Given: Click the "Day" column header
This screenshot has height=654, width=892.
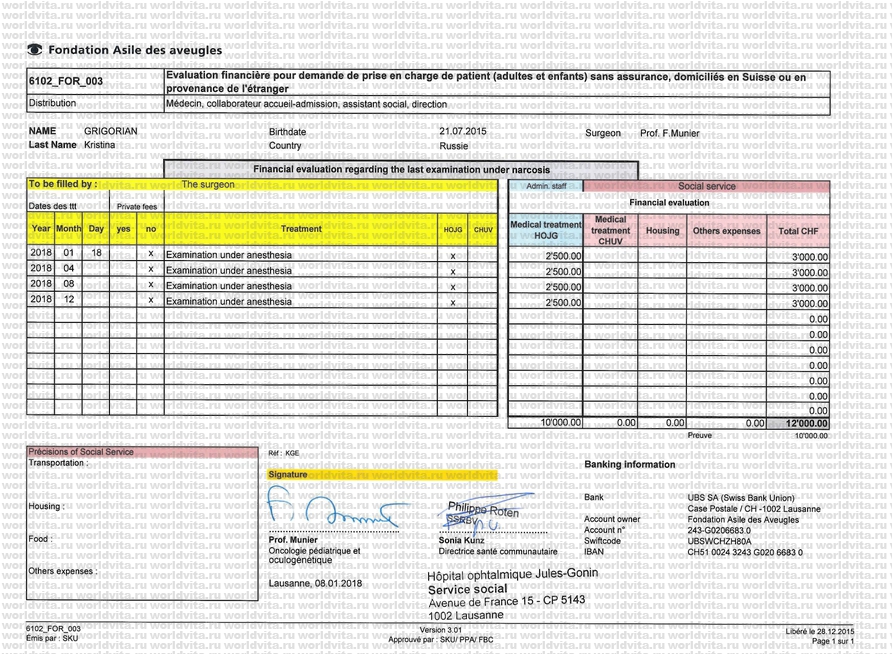Looking at the screenshot, I should (96, 229).
